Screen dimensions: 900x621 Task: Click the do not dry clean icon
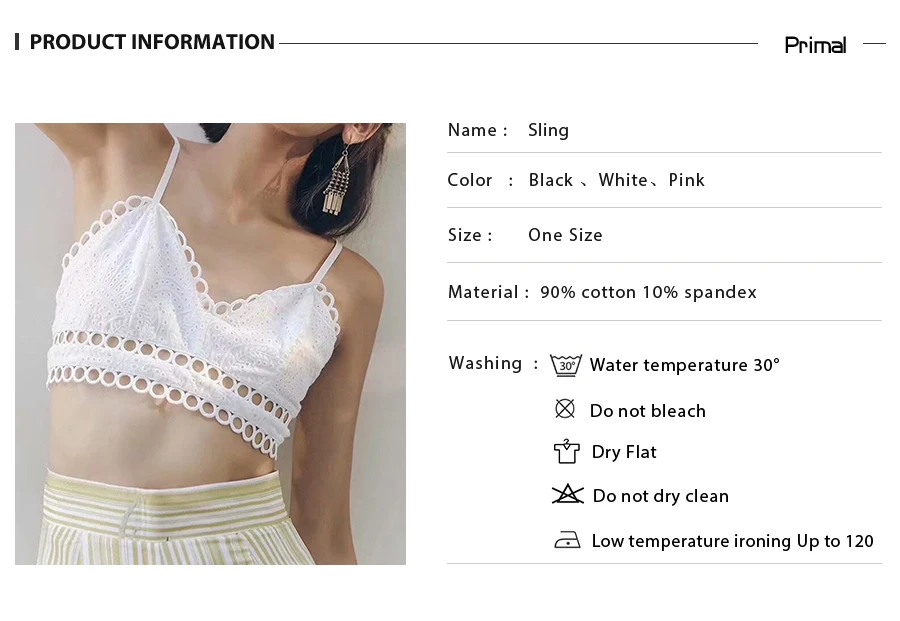coord(567,494)
